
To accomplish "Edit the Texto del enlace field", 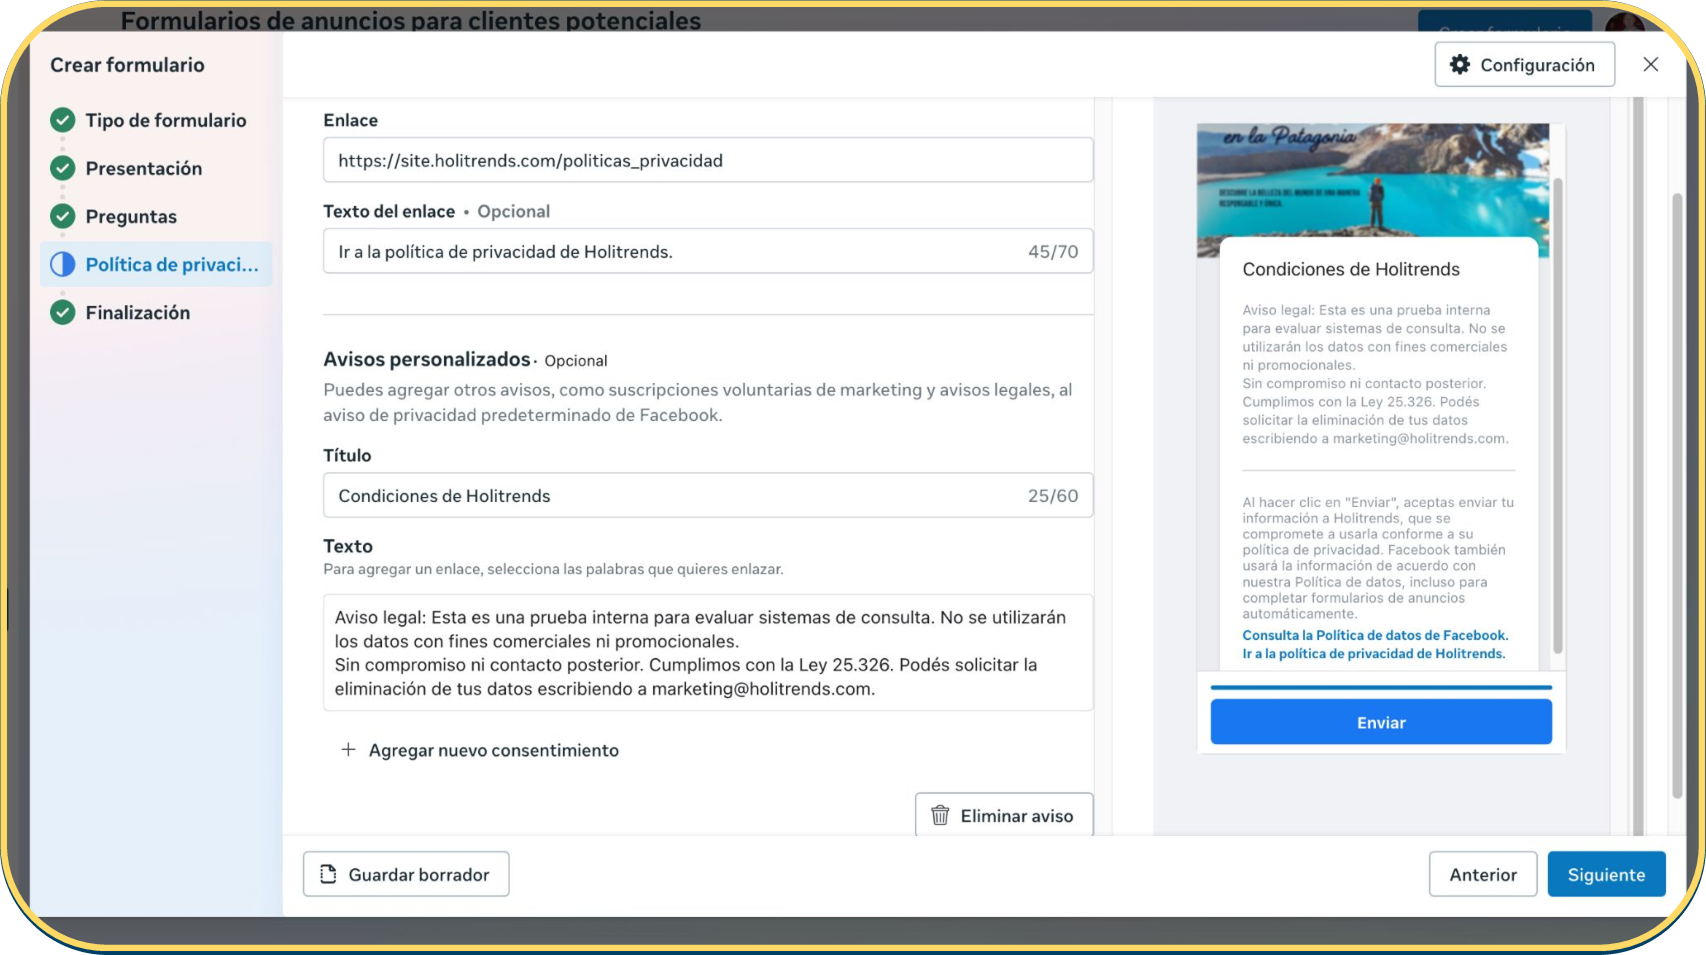I will pyautogui.click(x=708, y=251).
